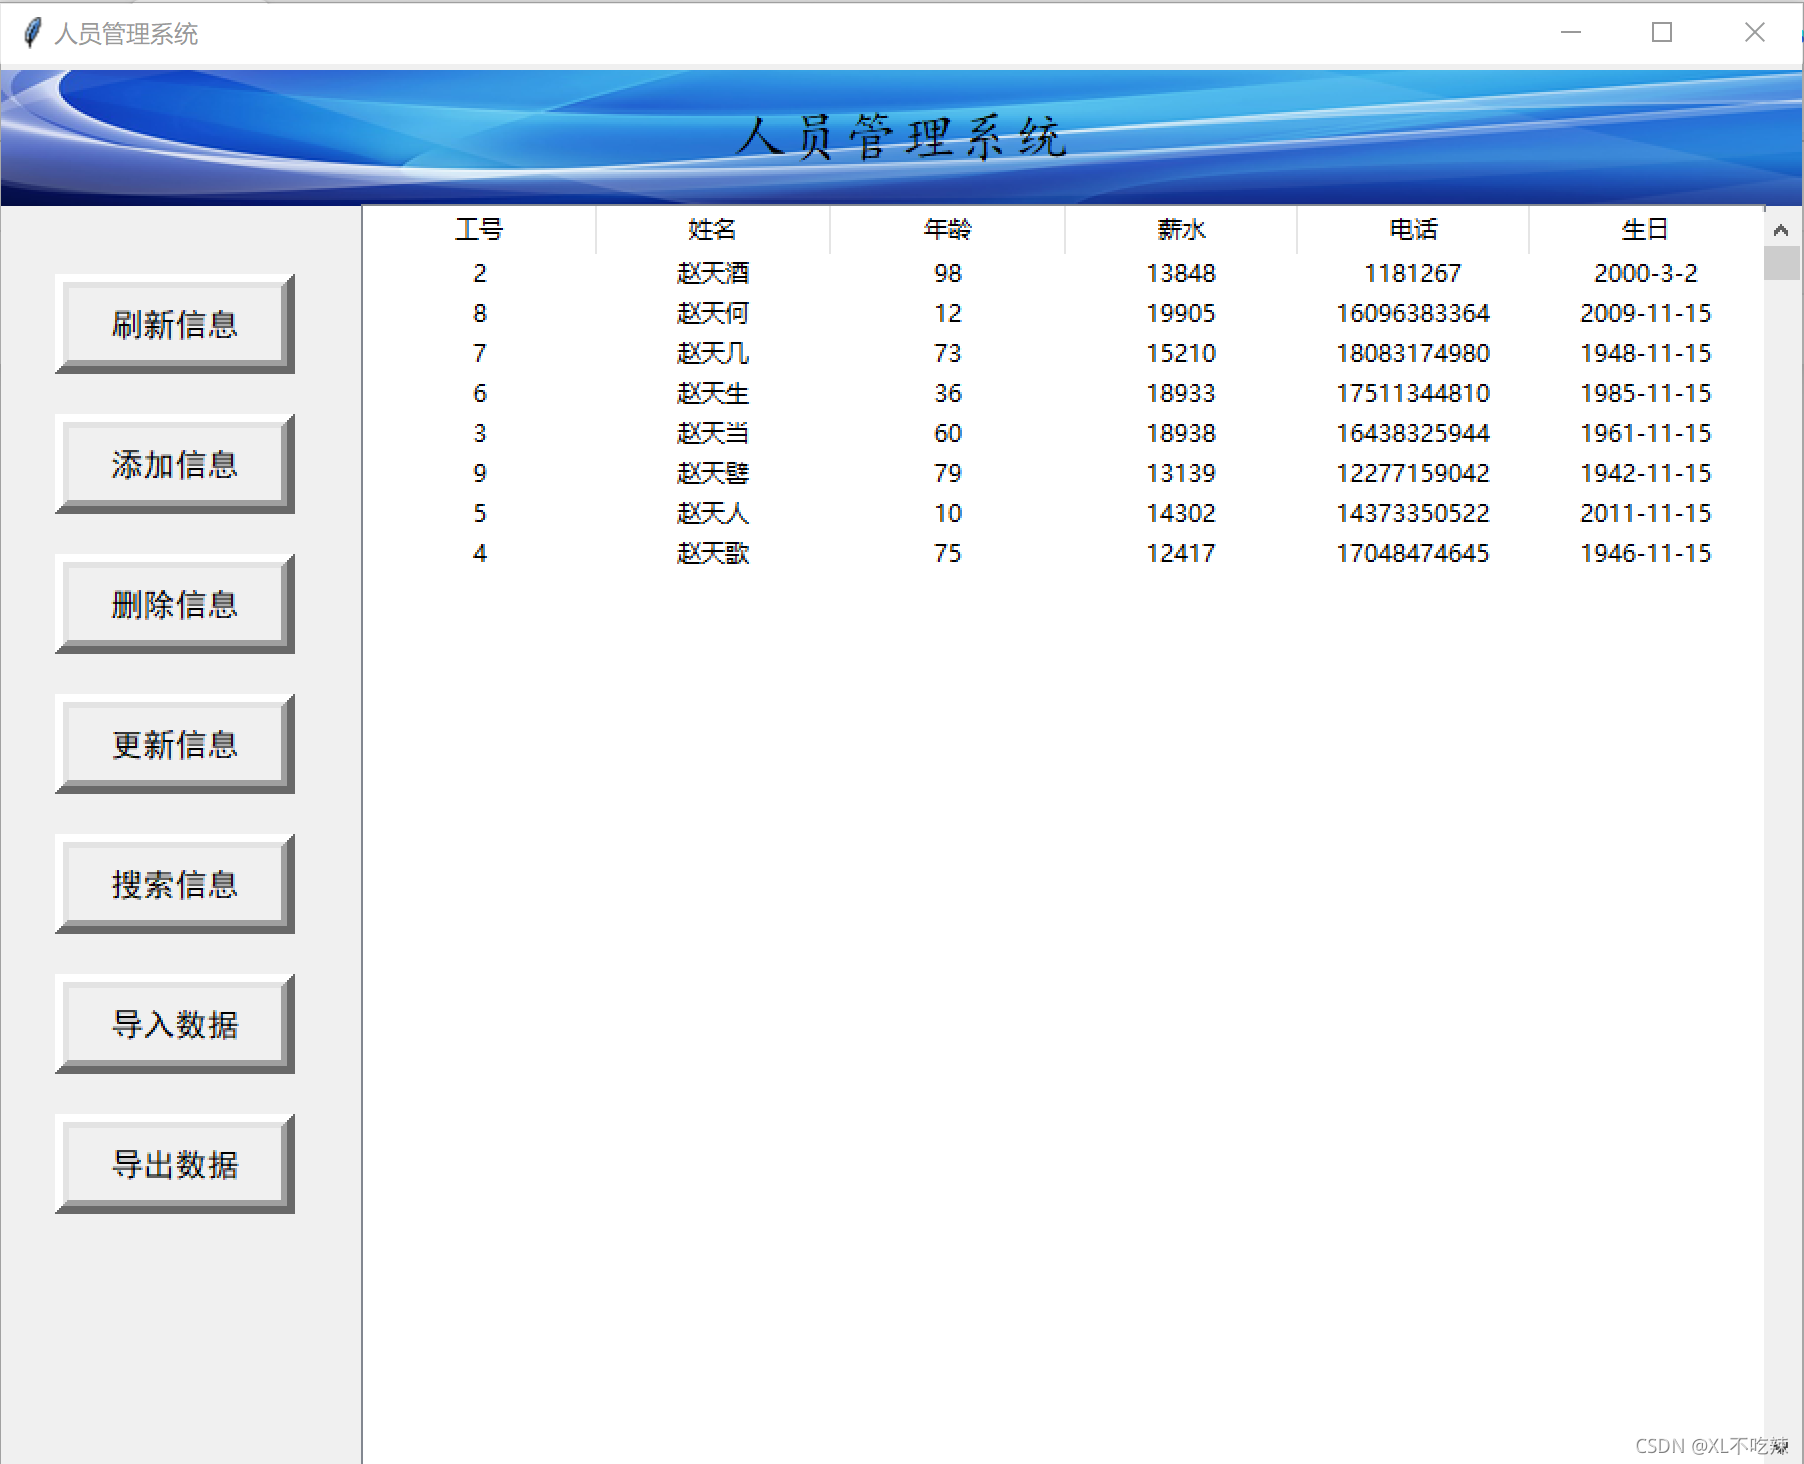The image size is (1804, 1464).
Task: Select the row named 赵天当
Action: 1063,433
